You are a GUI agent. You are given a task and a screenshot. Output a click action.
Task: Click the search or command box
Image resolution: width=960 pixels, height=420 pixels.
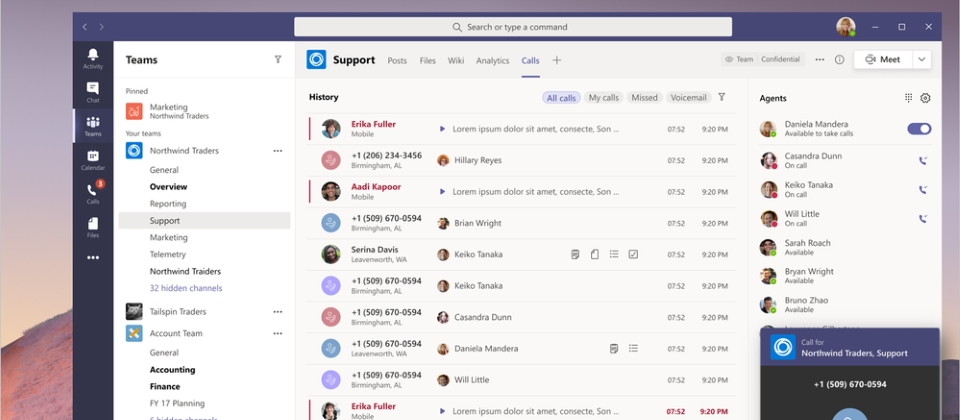pos(513,27)
